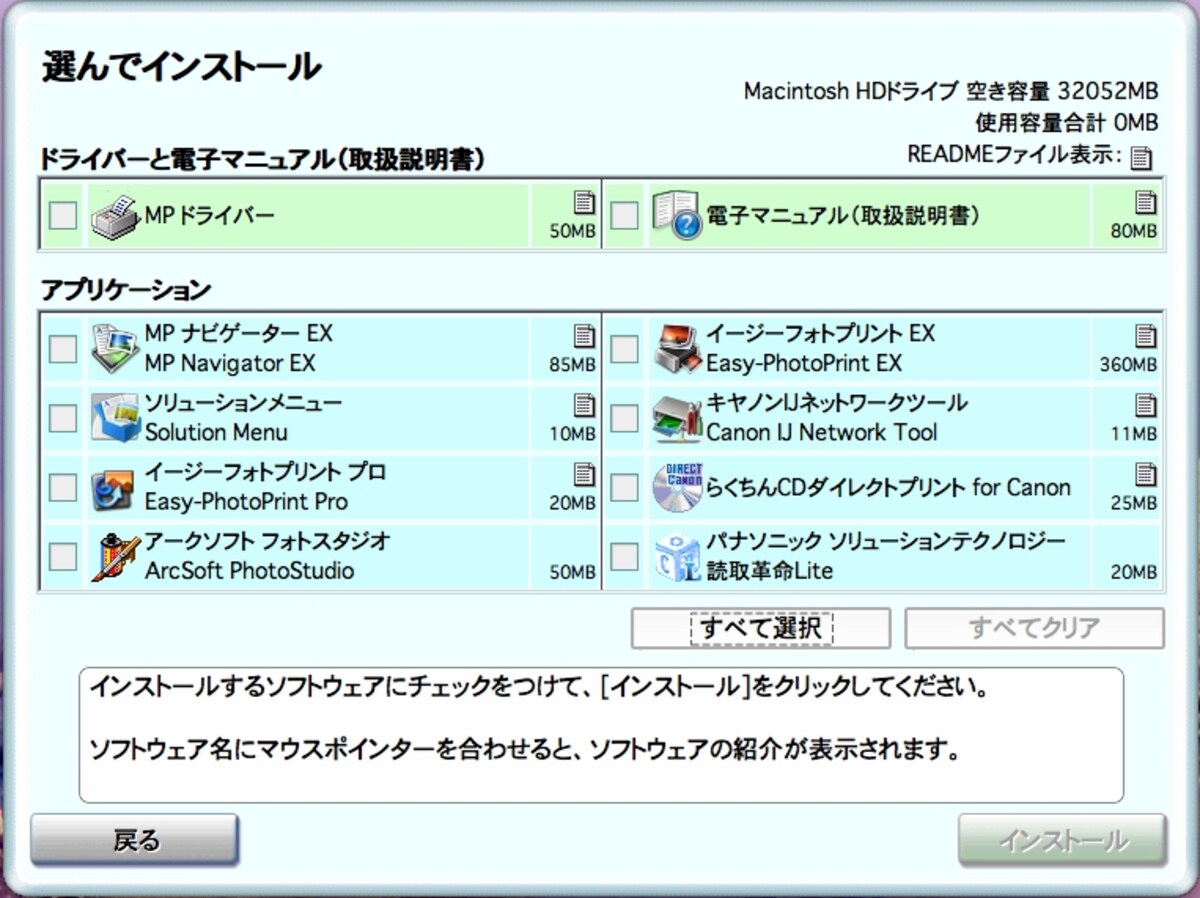Click the Easy-PhotoPrint EX icon
Image resolution: width=1200 pixels, height=898 pixels.
pos(677,348)
